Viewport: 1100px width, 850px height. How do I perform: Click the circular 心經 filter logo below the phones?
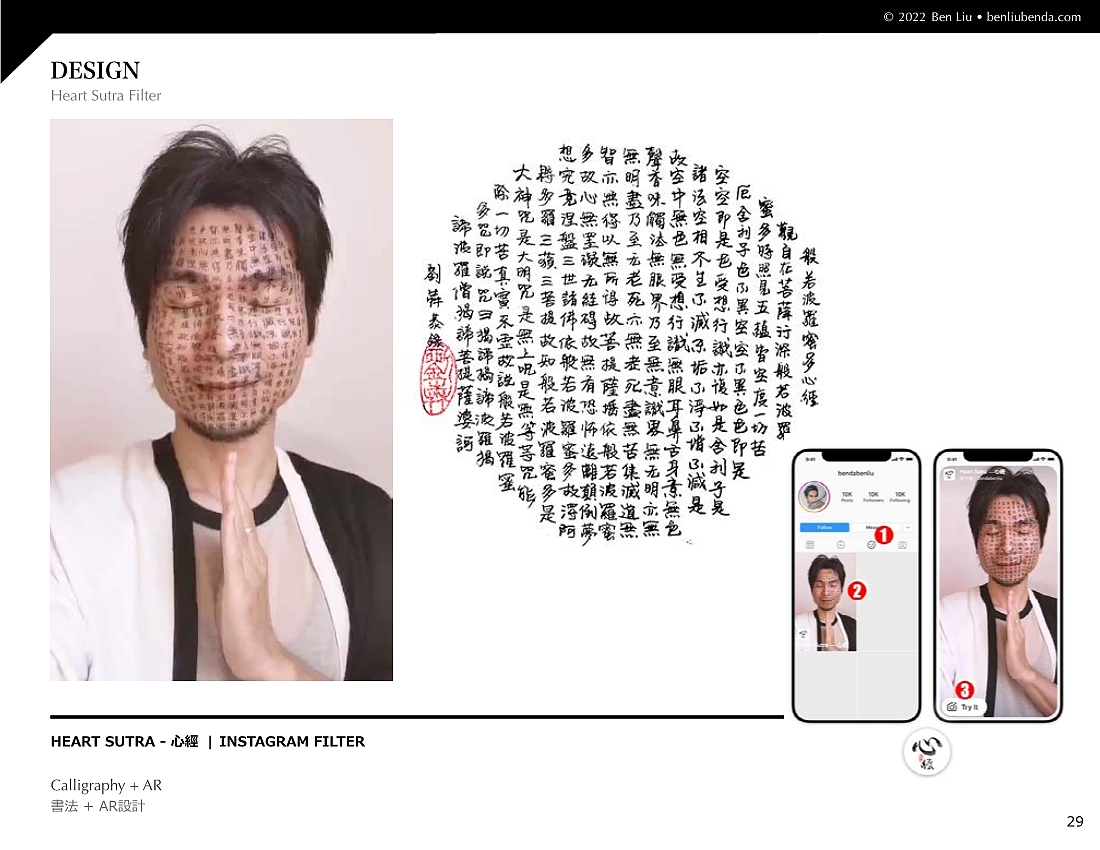(927, 751)
